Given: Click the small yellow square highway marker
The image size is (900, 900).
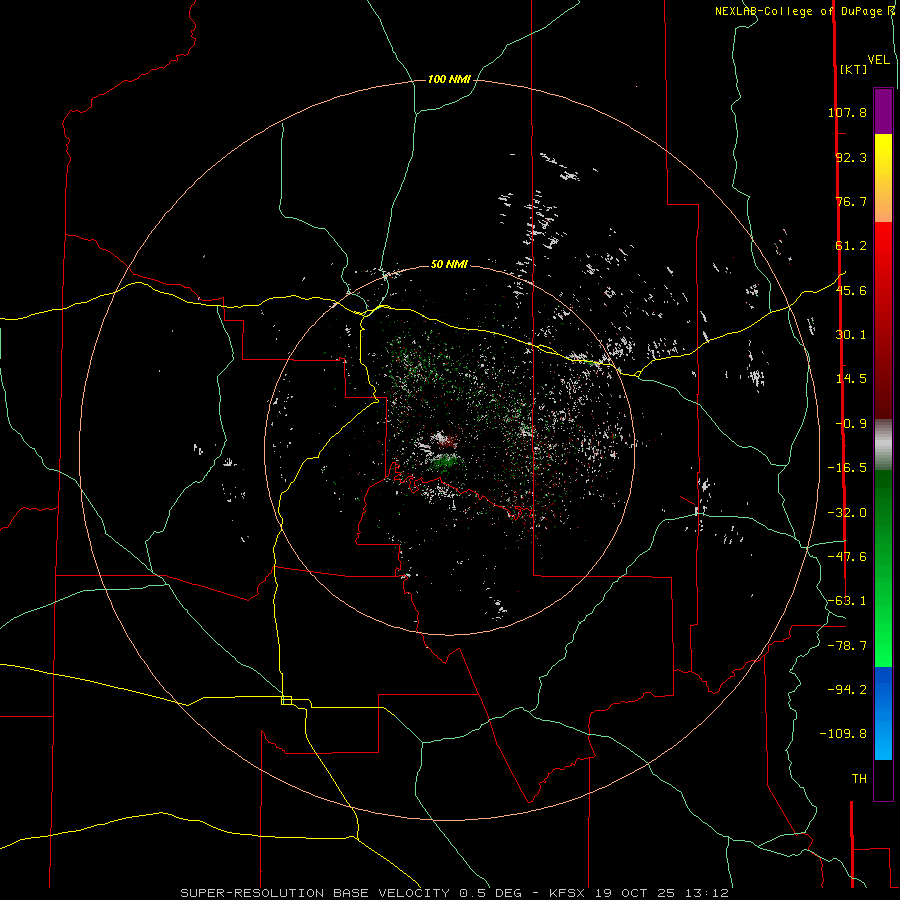Looking at the screenshot, I should 286,700.
